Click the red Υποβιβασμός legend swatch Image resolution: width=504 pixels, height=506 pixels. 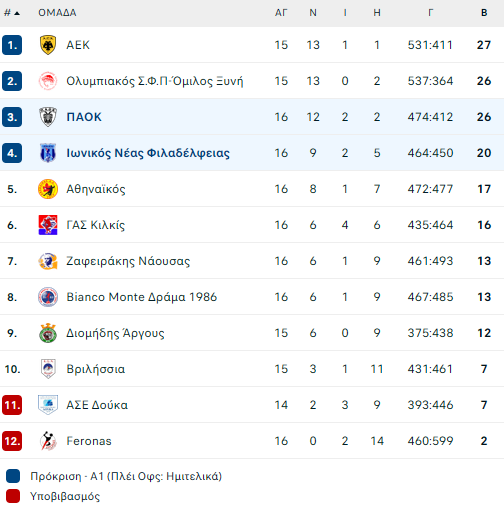13,496
